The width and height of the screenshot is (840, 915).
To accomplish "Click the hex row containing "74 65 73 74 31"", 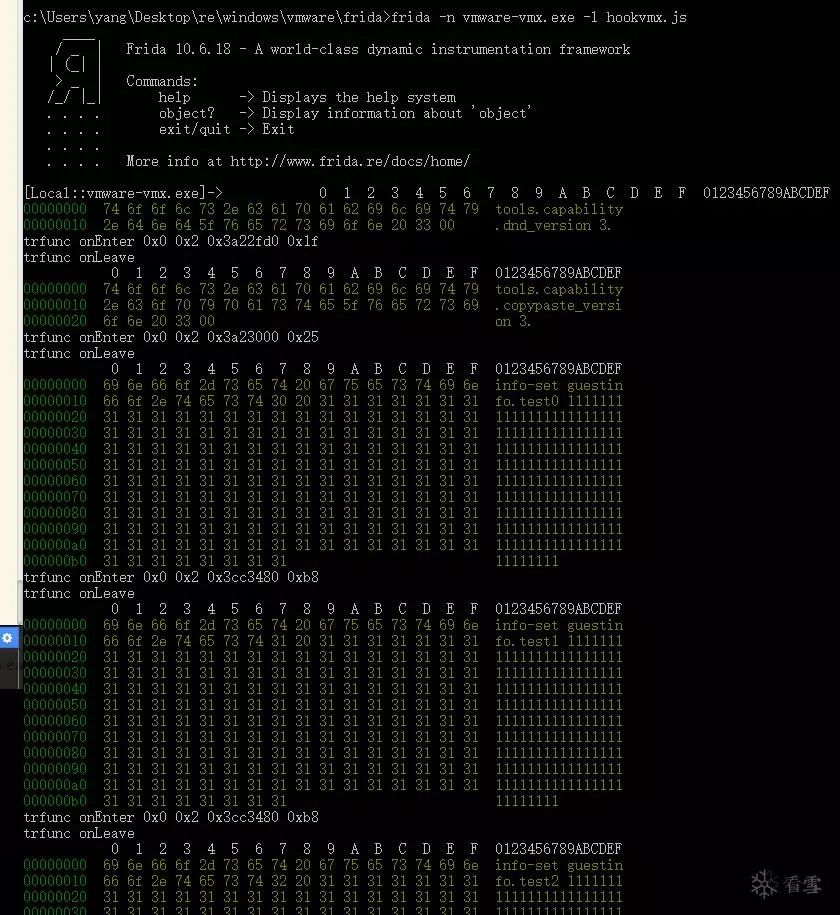I will [291, 641].
